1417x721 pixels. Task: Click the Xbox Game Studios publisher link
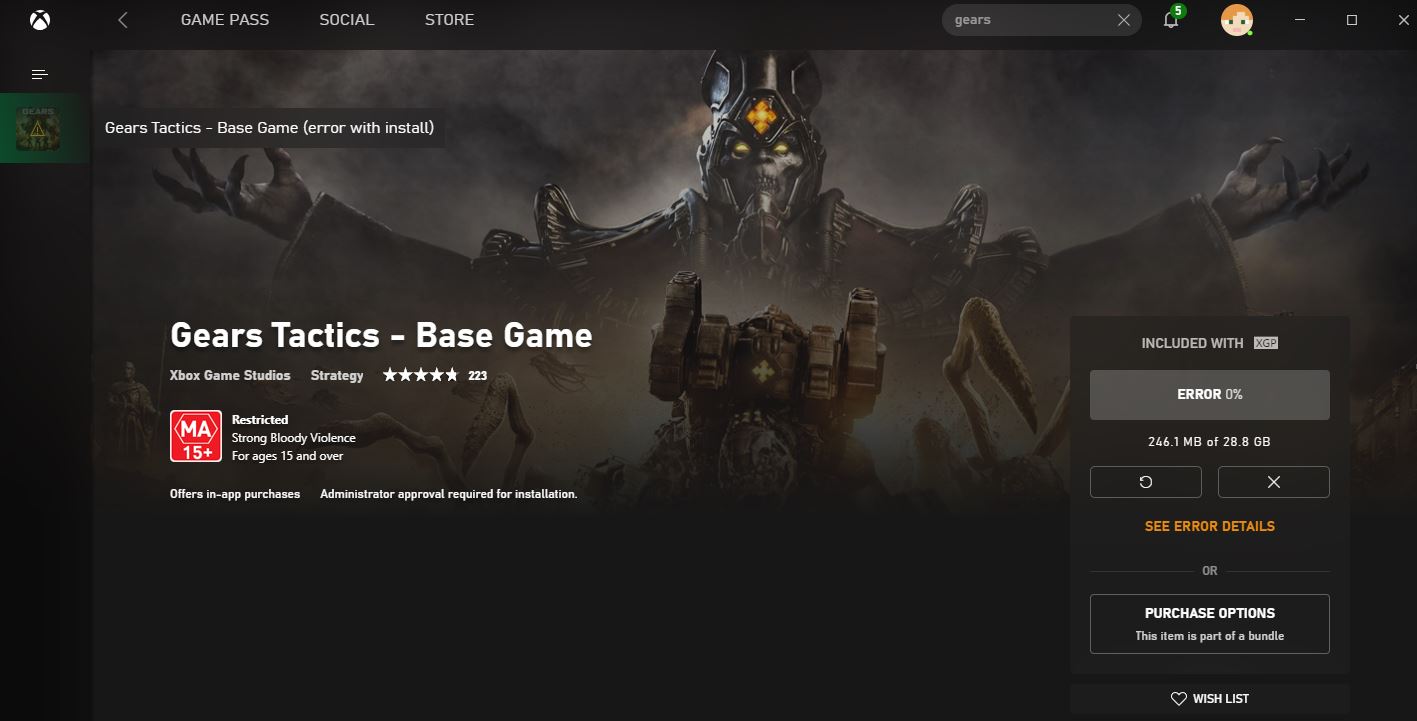[230, 376]
